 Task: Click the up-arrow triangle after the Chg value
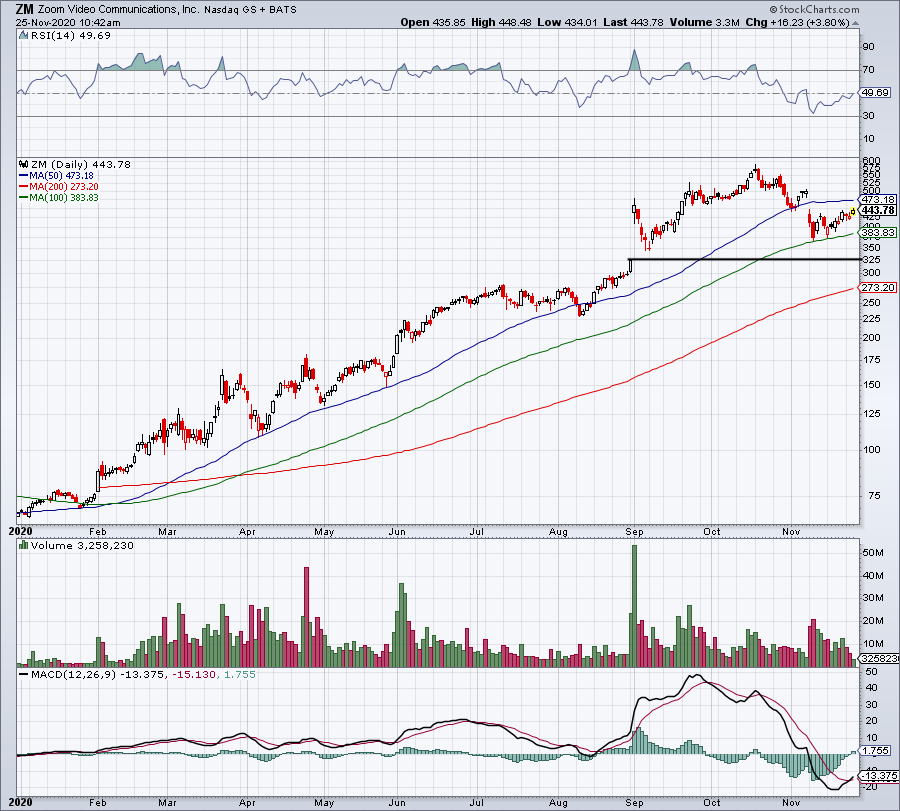click(855, 23)
